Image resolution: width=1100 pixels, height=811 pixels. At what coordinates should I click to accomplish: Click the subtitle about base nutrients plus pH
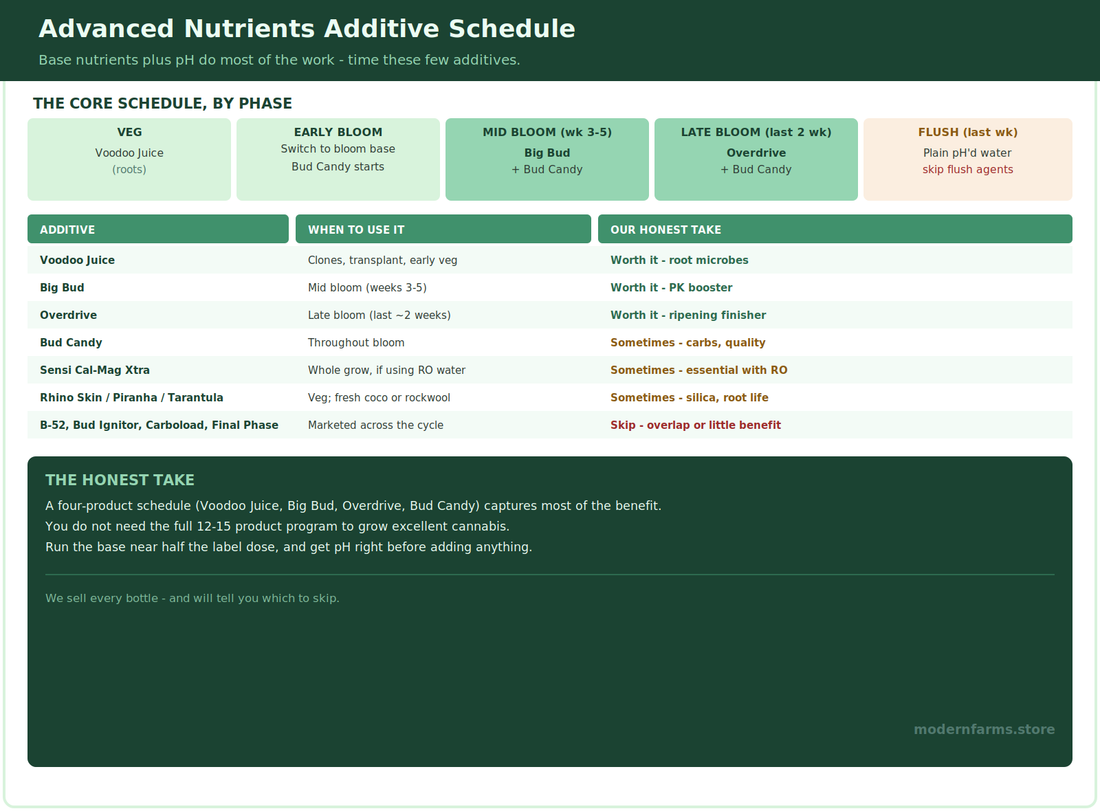coord(279,60)
